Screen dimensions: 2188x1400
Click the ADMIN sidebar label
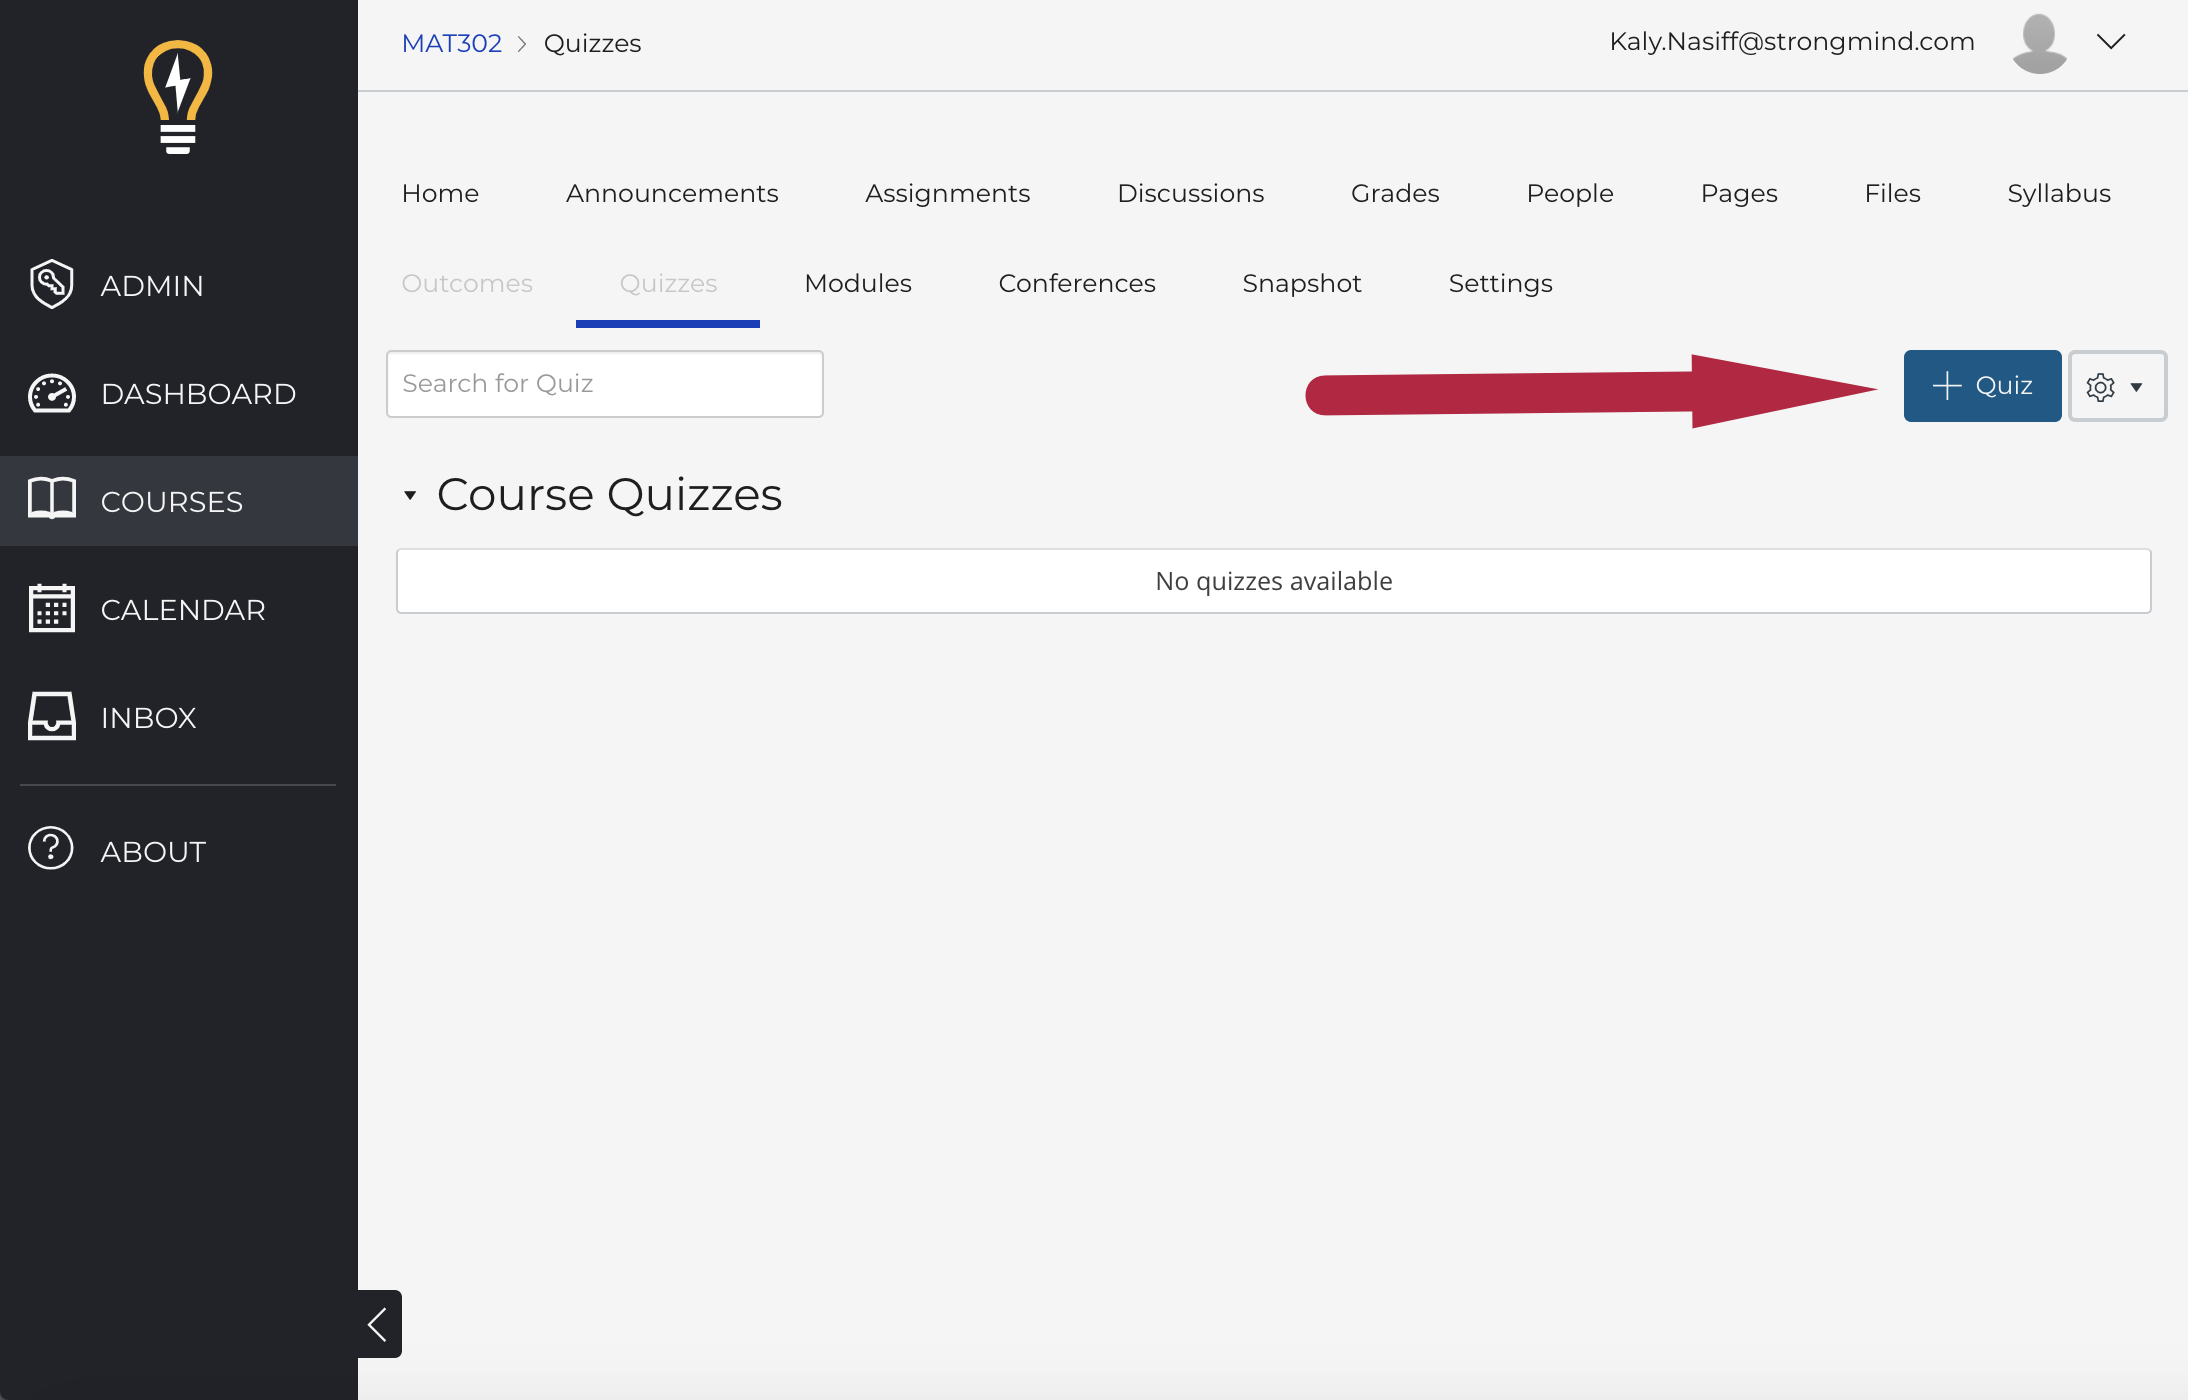(152, 286)
